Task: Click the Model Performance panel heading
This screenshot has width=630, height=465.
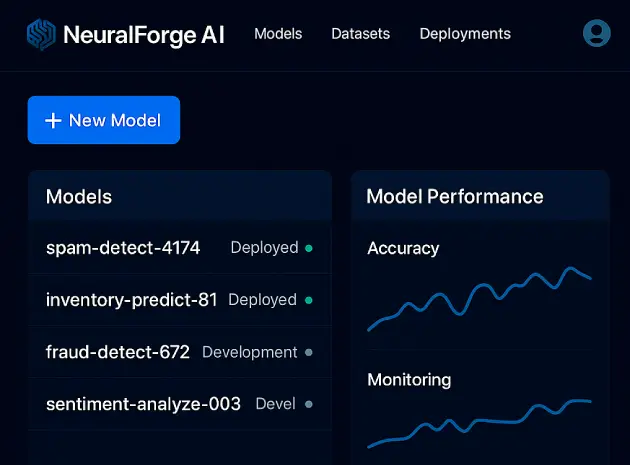Action: (455, 197)
